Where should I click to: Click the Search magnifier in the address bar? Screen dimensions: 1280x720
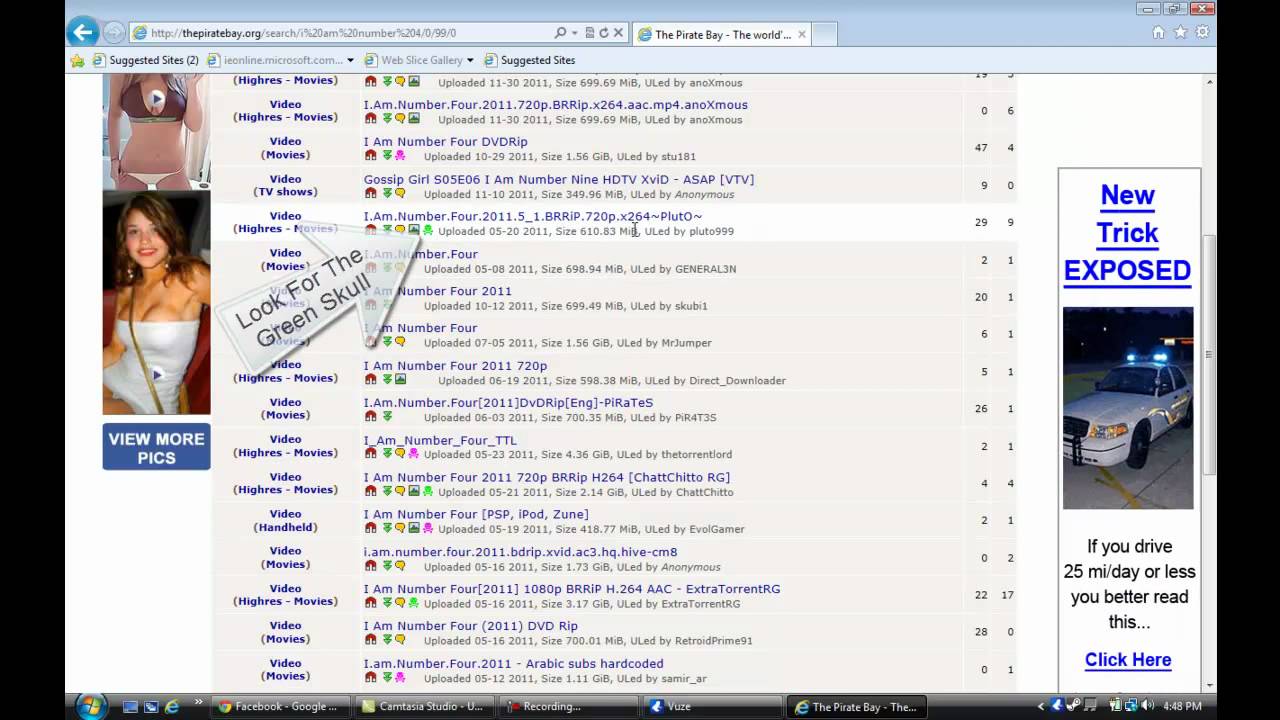560,33
